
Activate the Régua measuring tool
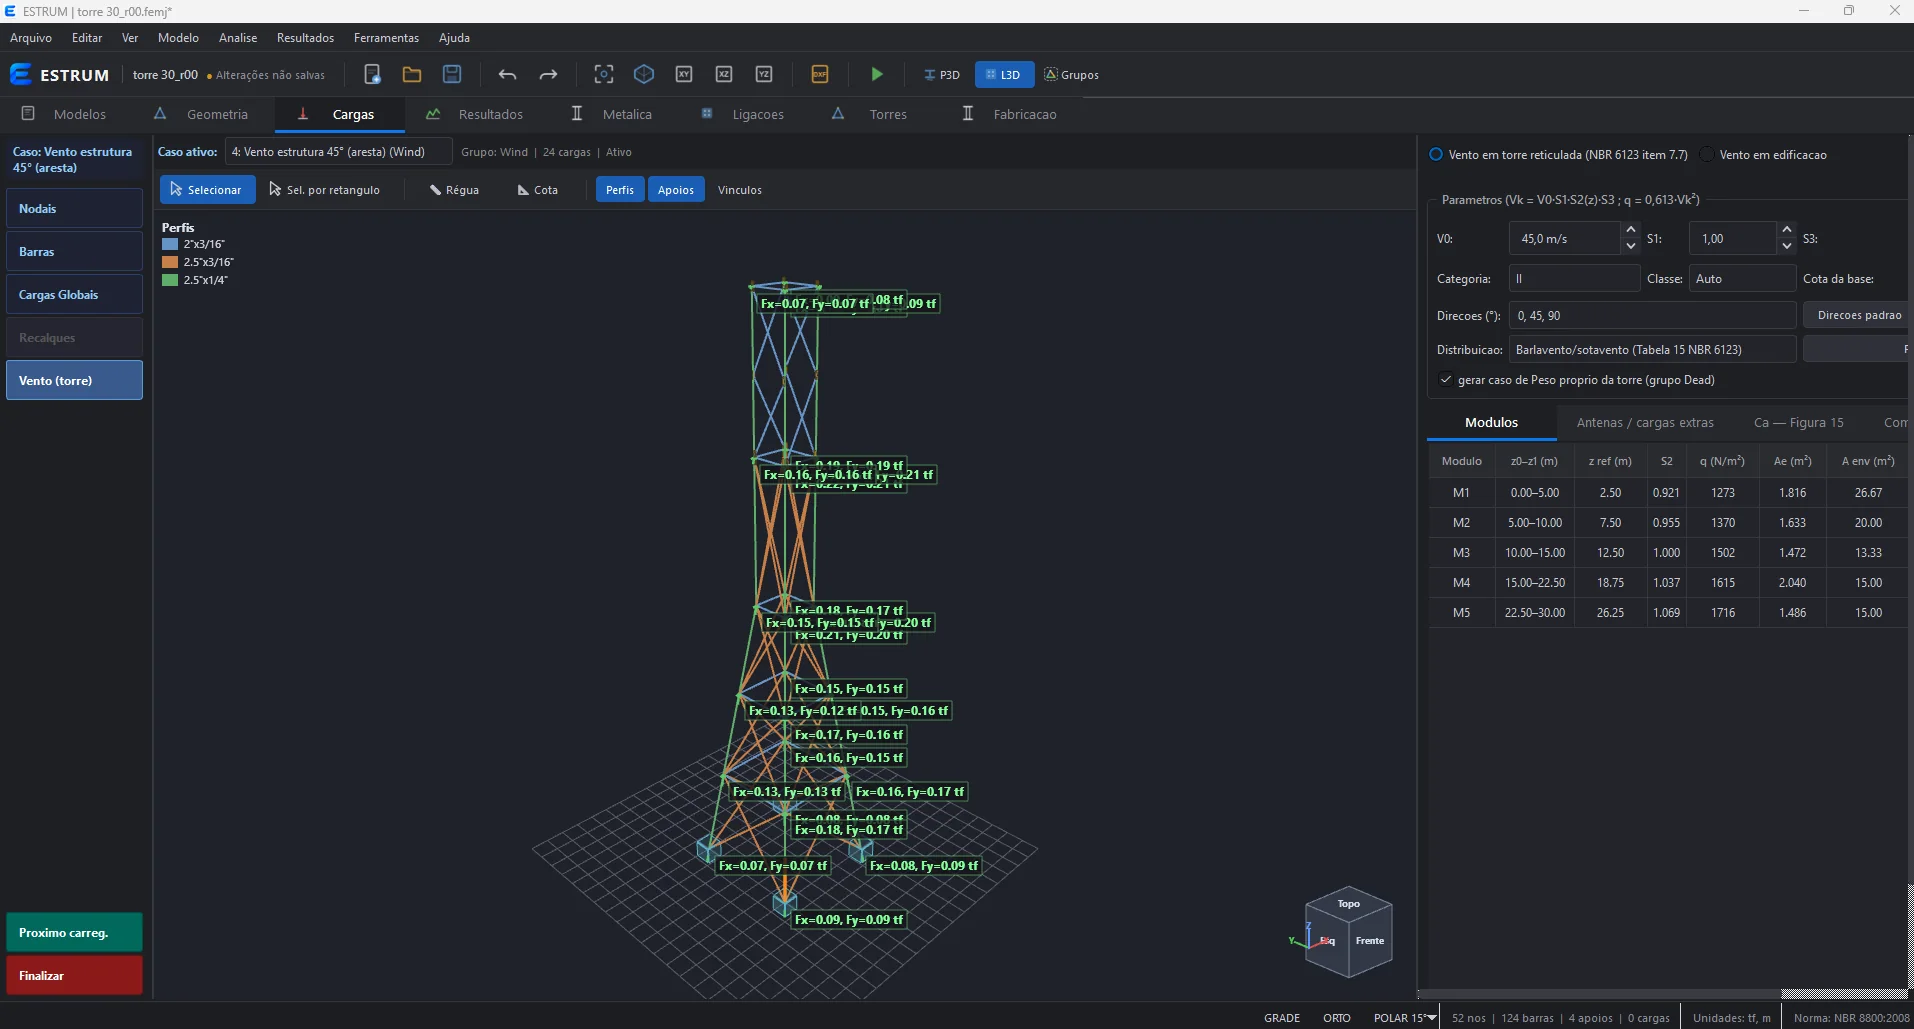(x=454, y=190)
